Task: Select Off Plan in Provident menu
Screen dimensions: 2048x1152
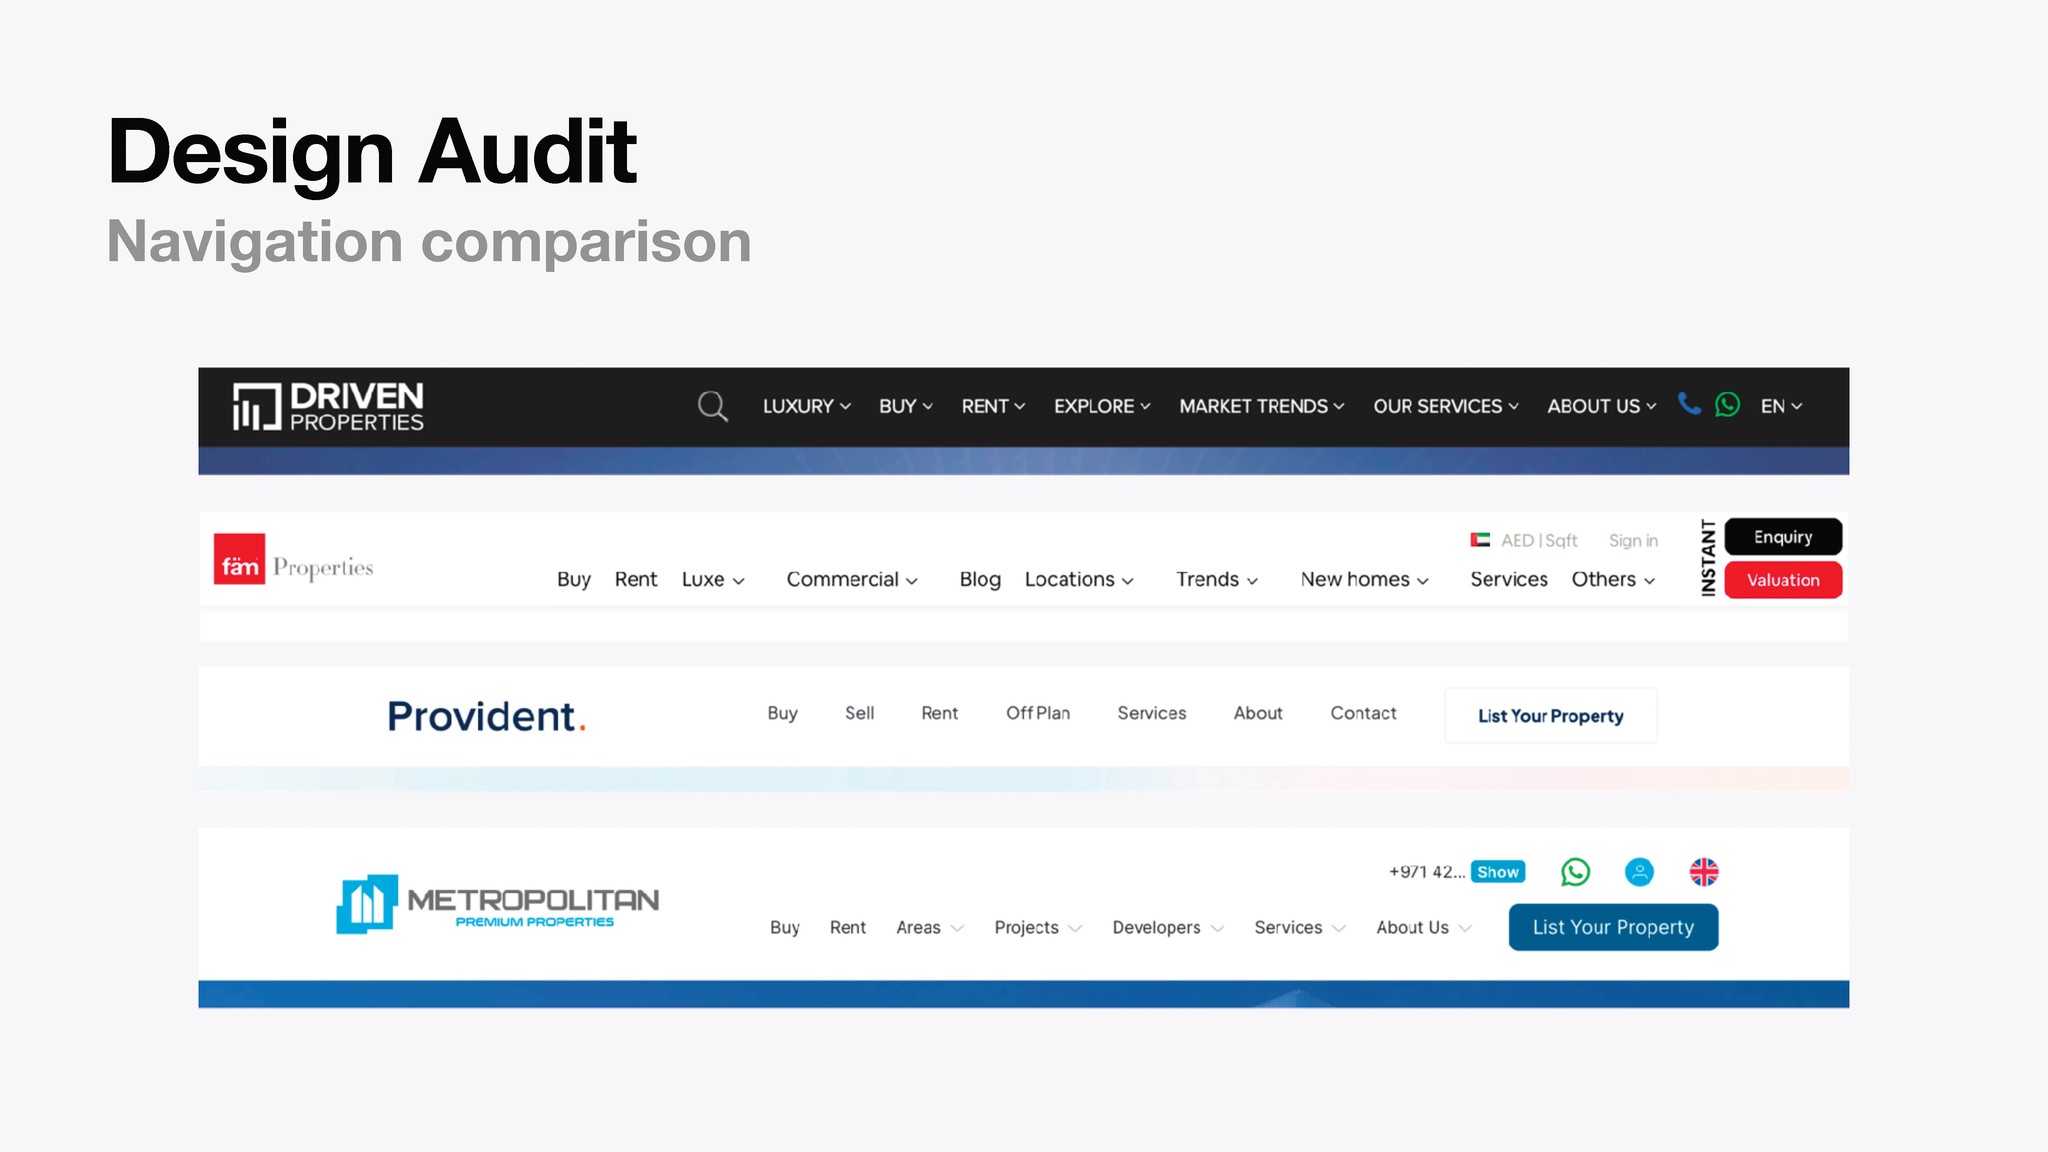Action: [1037, 713]
